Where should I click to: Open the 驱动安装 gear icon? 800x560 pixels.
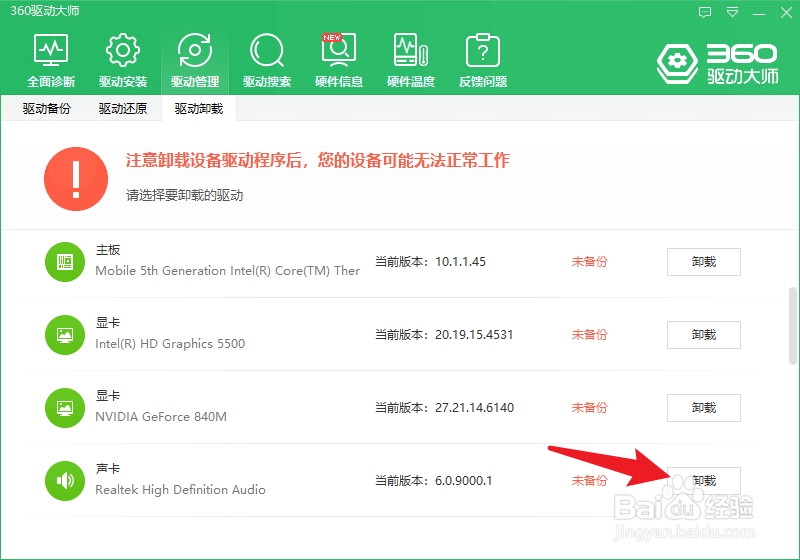click(123, 60)
